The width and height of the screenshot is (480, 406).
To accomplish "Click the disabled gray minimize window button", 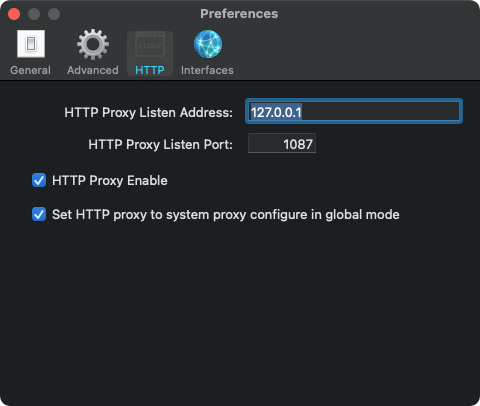I will pyautogui.click(x=34, y=14).
